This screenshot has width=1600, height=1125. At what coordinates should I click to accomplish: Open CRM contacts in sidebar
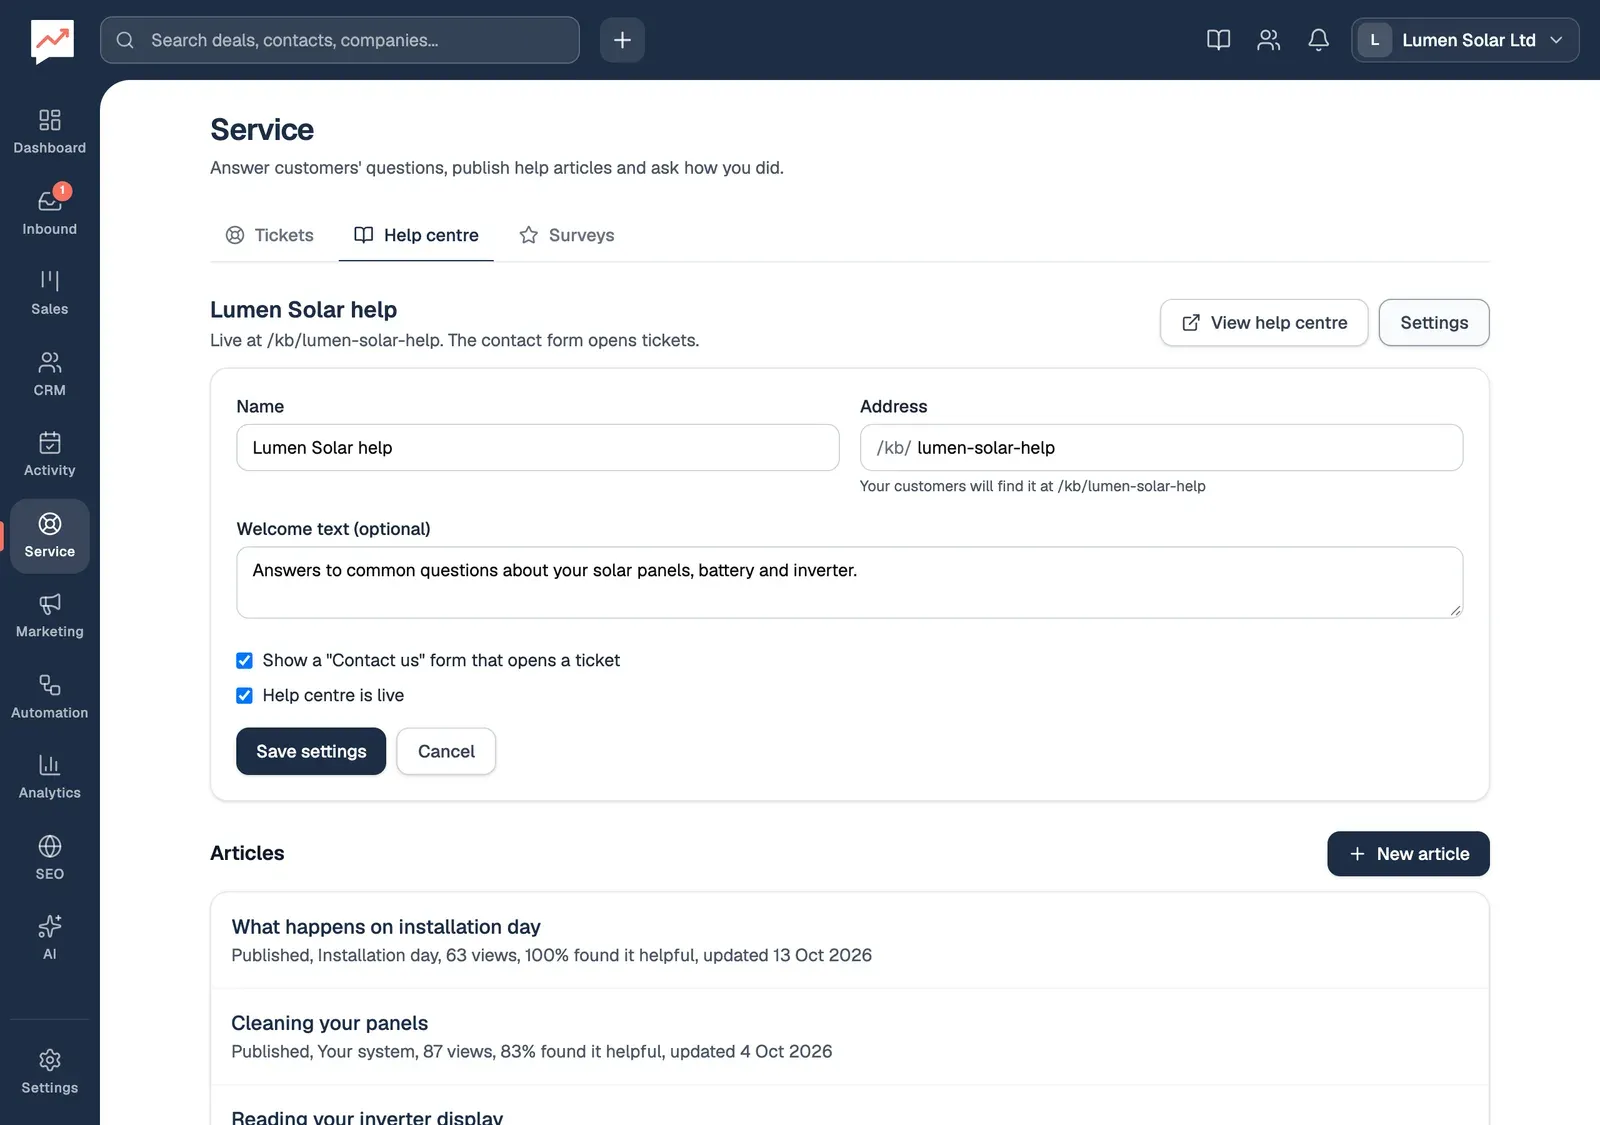click(x=49, y=374)
